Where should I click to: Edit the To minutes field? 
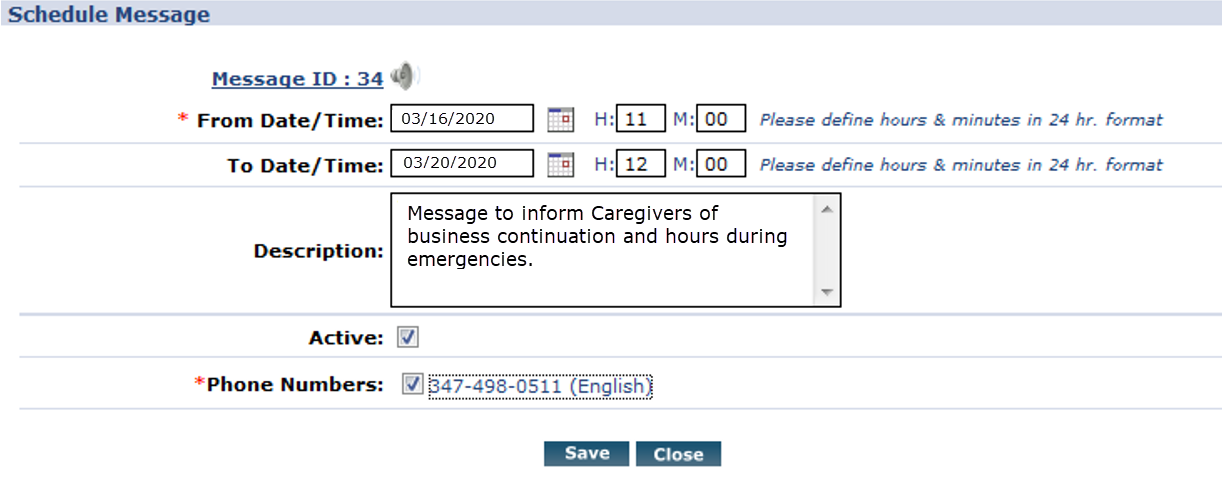coord(720,163)
